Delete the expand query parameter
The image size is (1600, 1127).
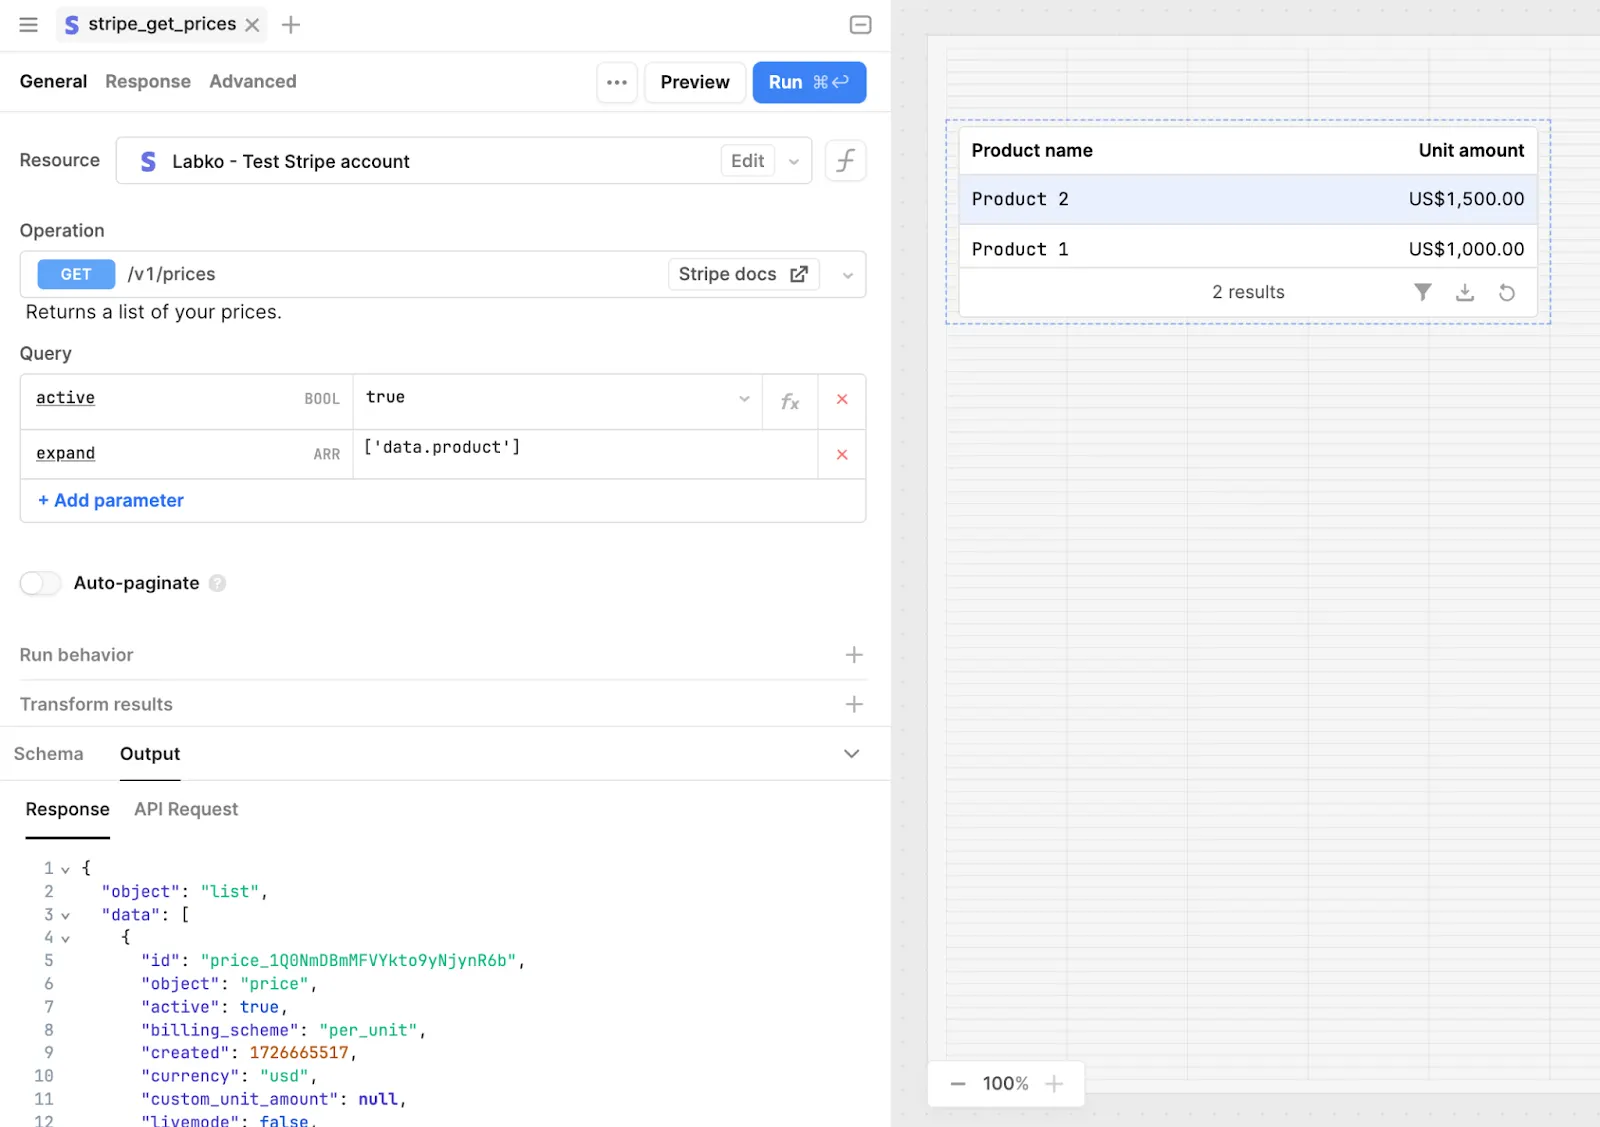tap(842, 455)
